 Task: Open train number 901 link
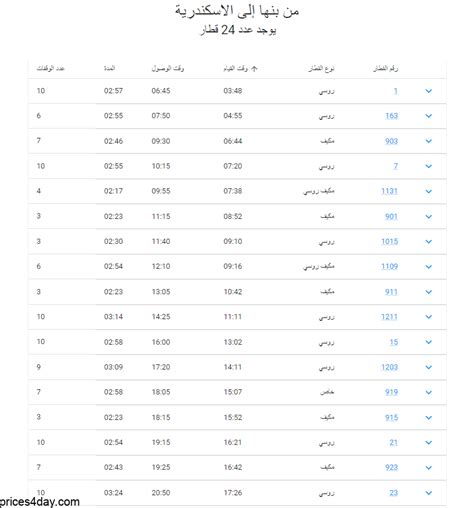point(391,217)
